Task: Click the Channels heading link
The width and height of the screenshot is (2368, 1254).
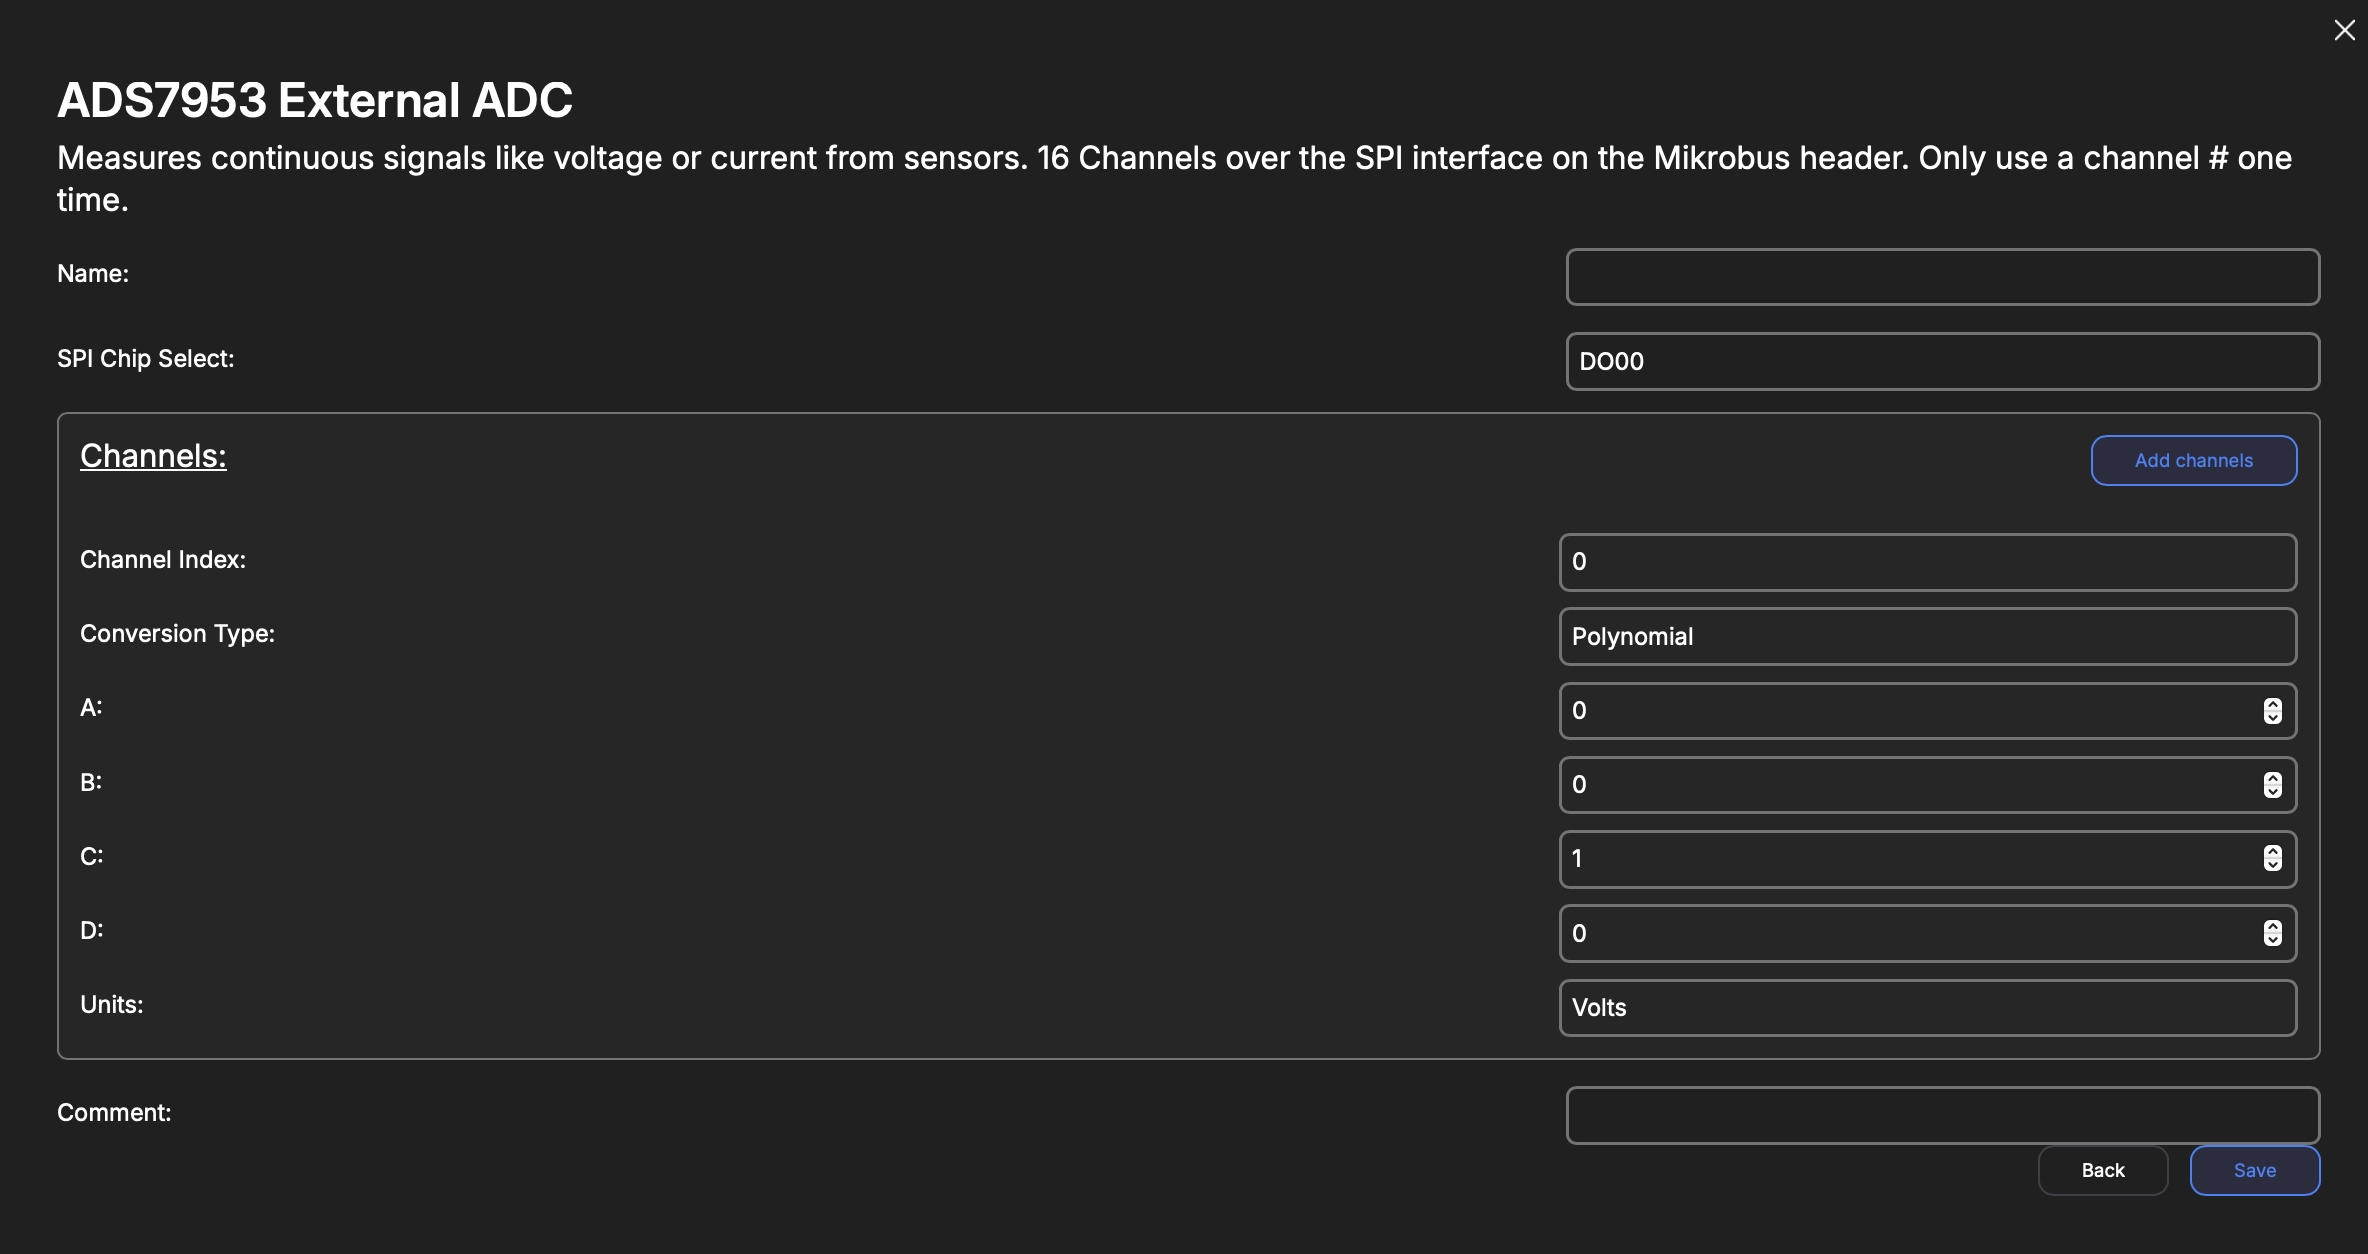Action: [153, 456]
